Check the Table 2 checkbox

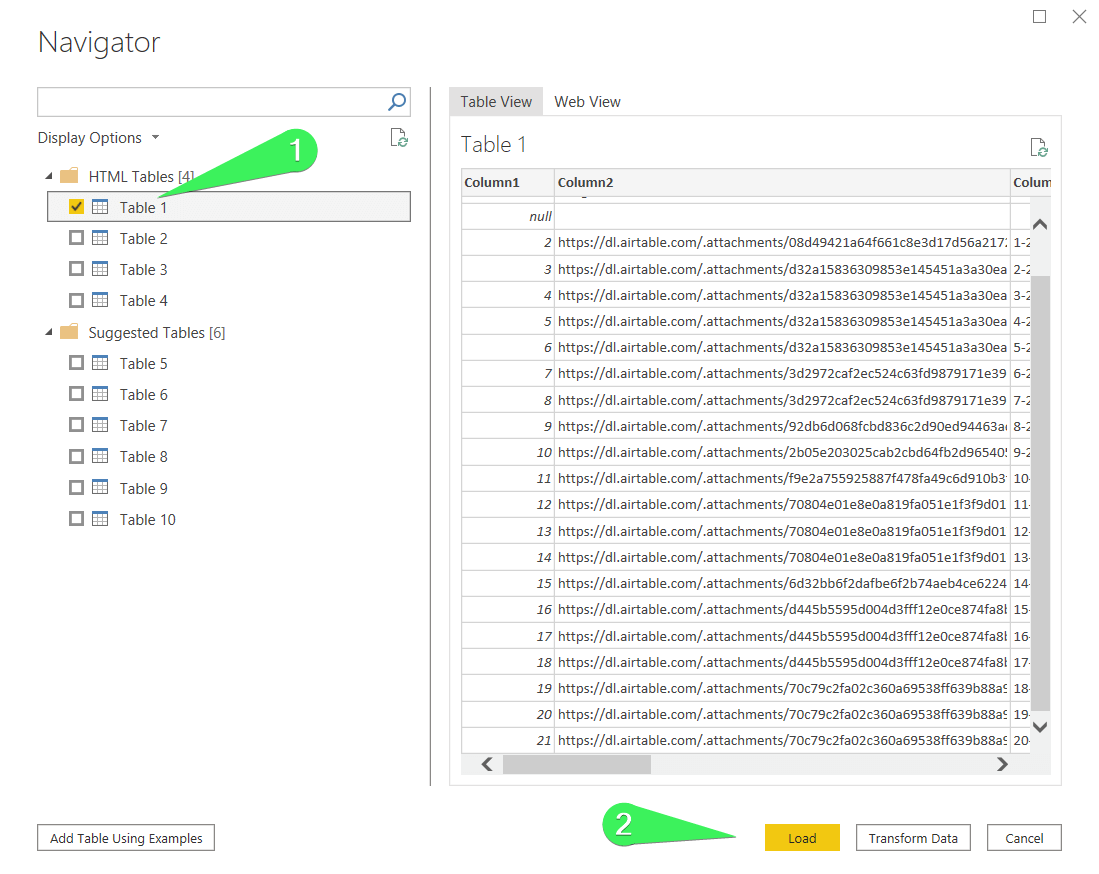pos(76,238)
